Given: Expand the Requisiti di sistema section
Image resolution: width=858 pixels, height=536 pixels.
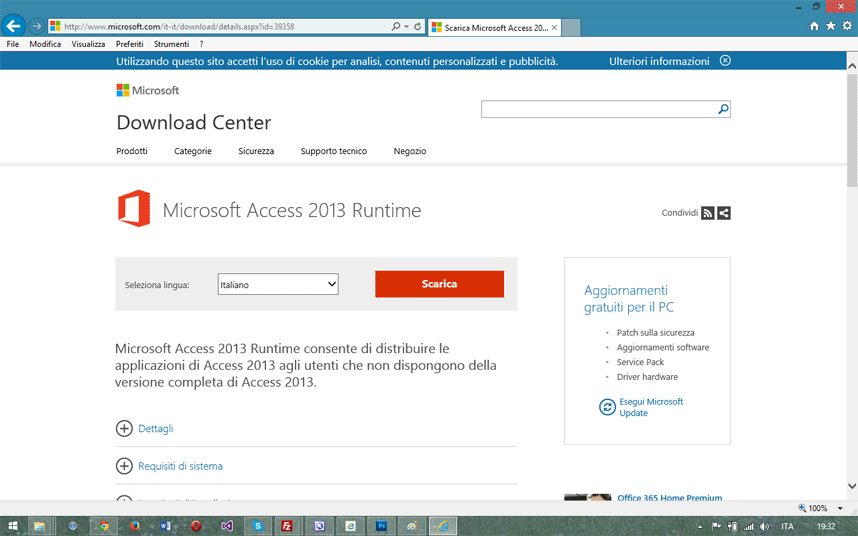Looking at the screenshot, I should pyautogui.click(x=124, y=466).
